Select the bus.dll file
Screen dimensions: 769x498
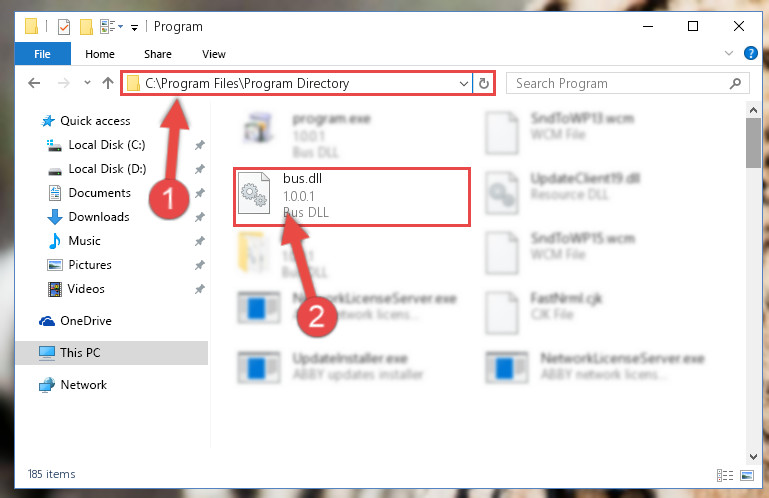tap(352, 196)
